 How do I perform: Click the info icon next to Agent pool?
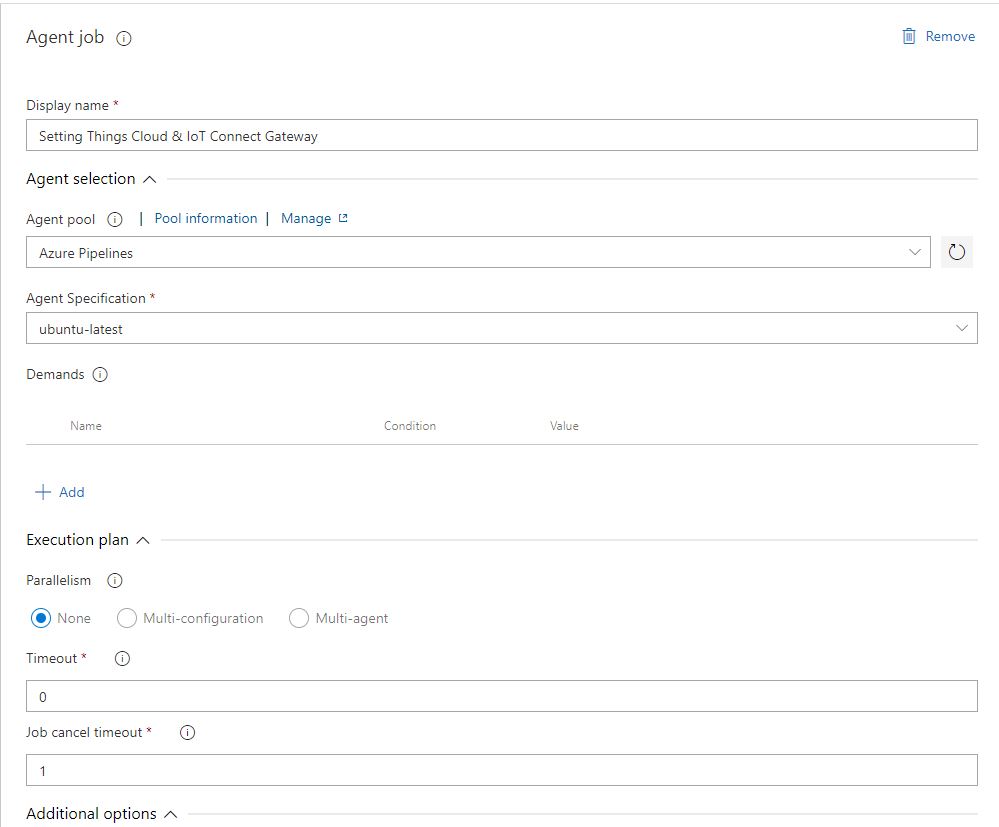click(114, 219)
